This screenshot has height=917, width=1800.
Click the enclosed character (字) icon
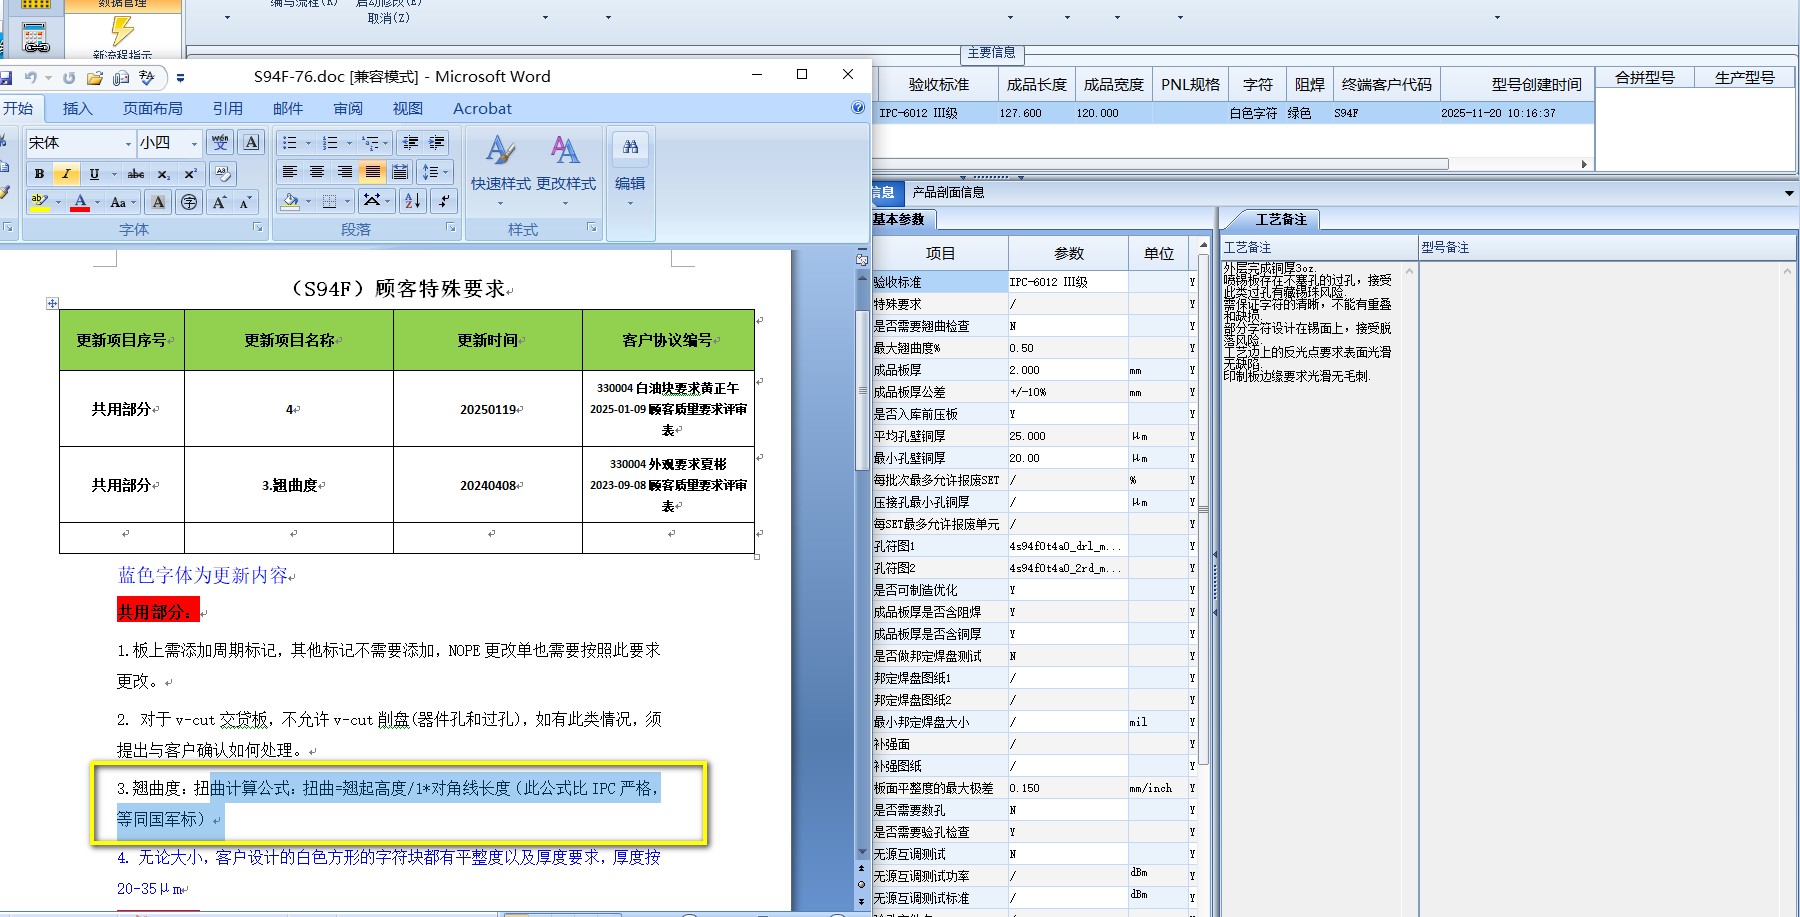pyautogui.click(x=188, y=202)
